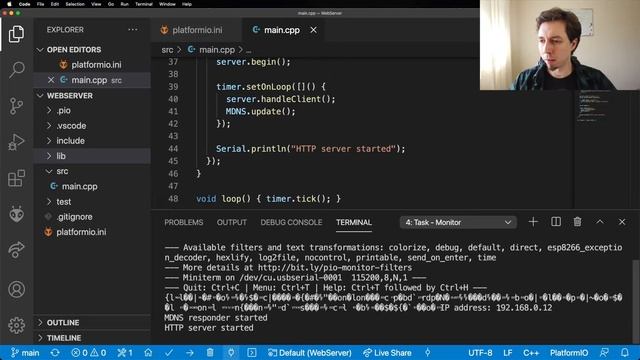Expand the TIMELINE section

(92, 338)
